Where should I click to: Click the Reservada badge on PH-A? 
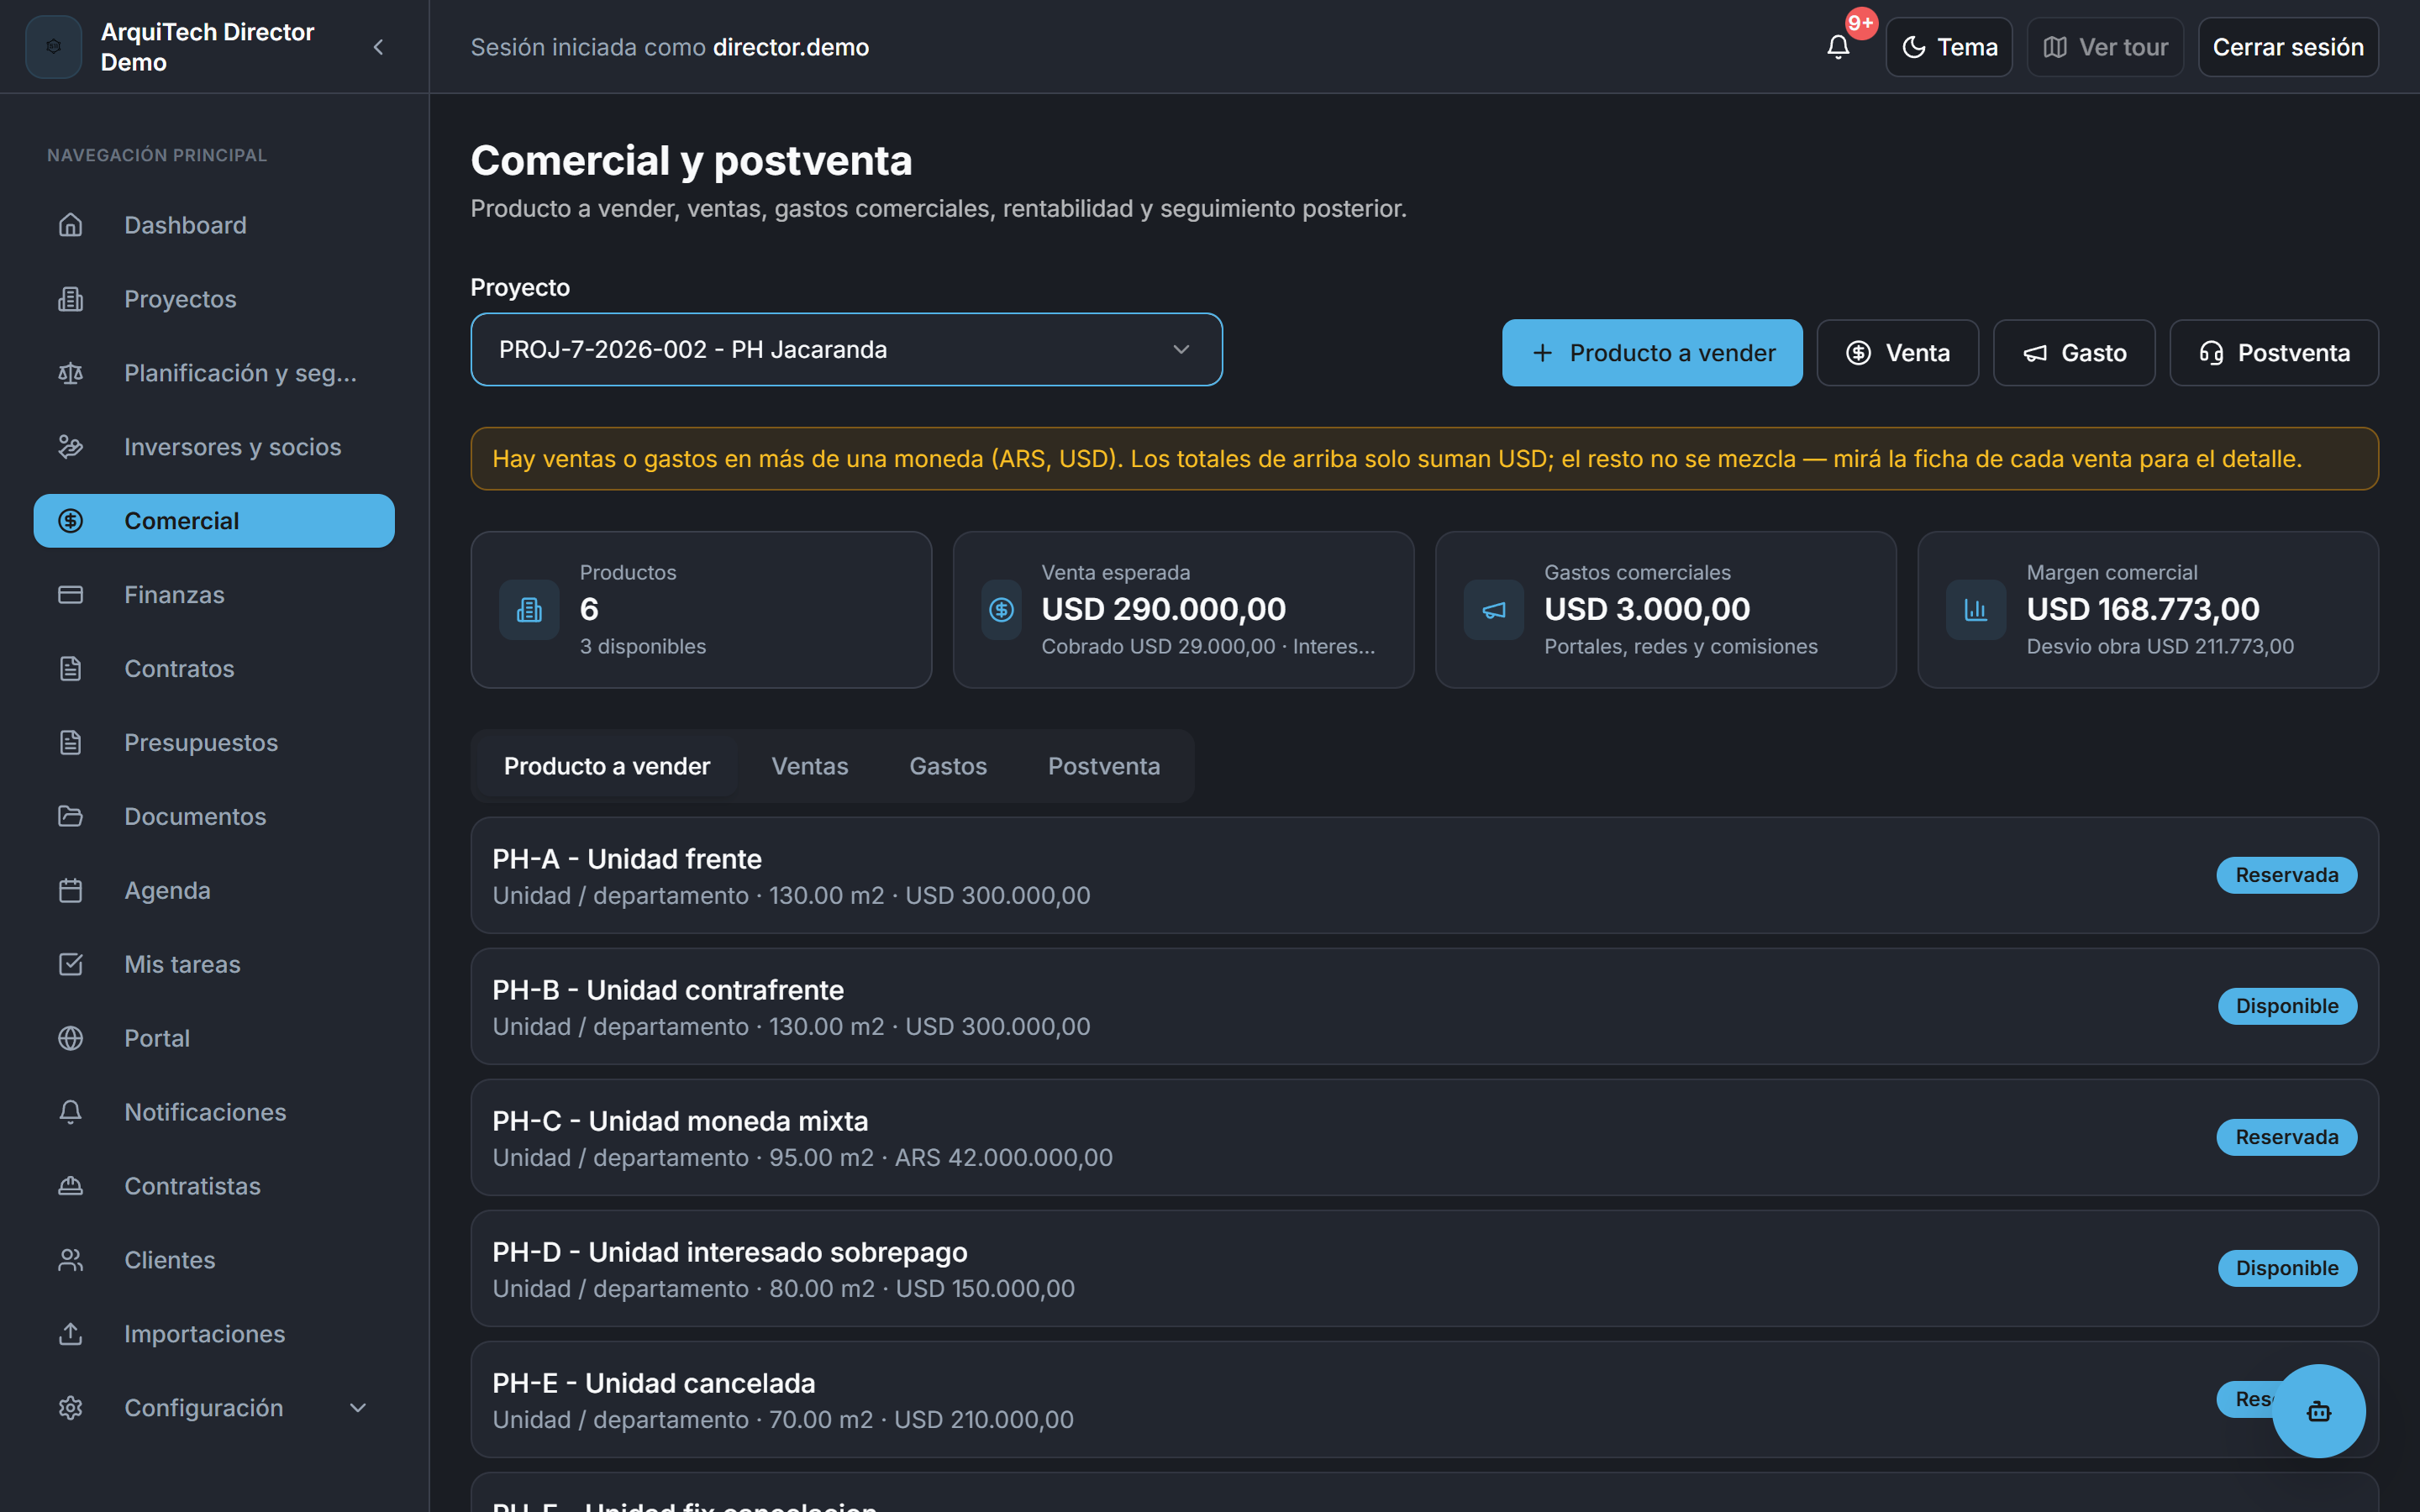click(x=2287, y=875)
